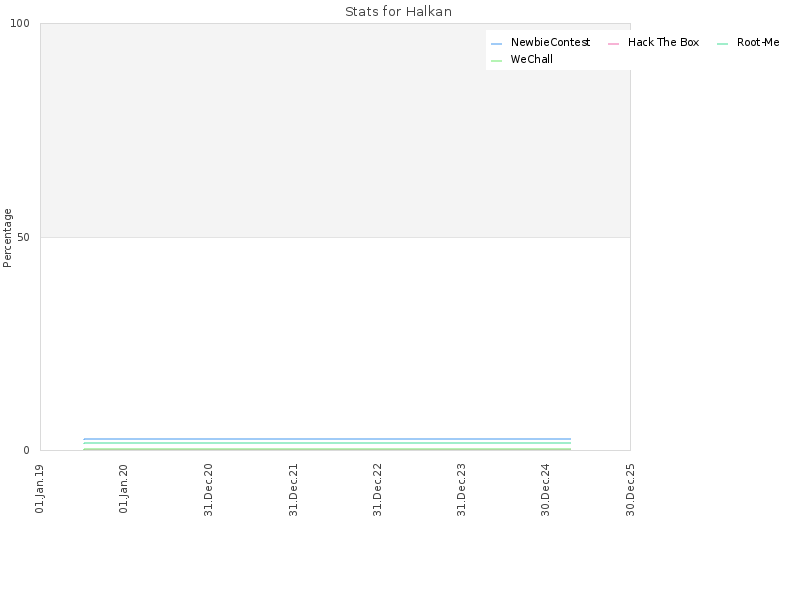Click the green WeChall legend color marker
The height and width of the screenshot is (600, 800).
[x=496, y=61]
